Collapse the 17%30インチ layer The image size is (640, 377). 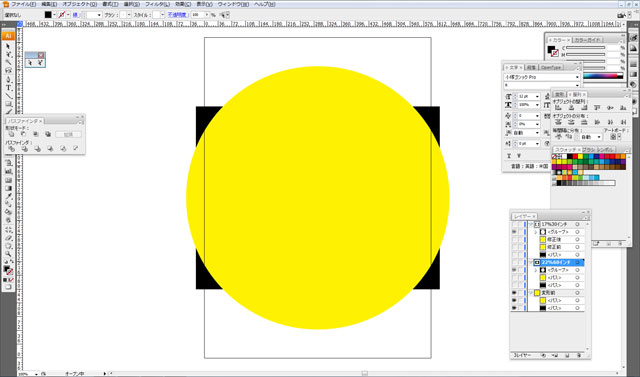coord(531,224)
